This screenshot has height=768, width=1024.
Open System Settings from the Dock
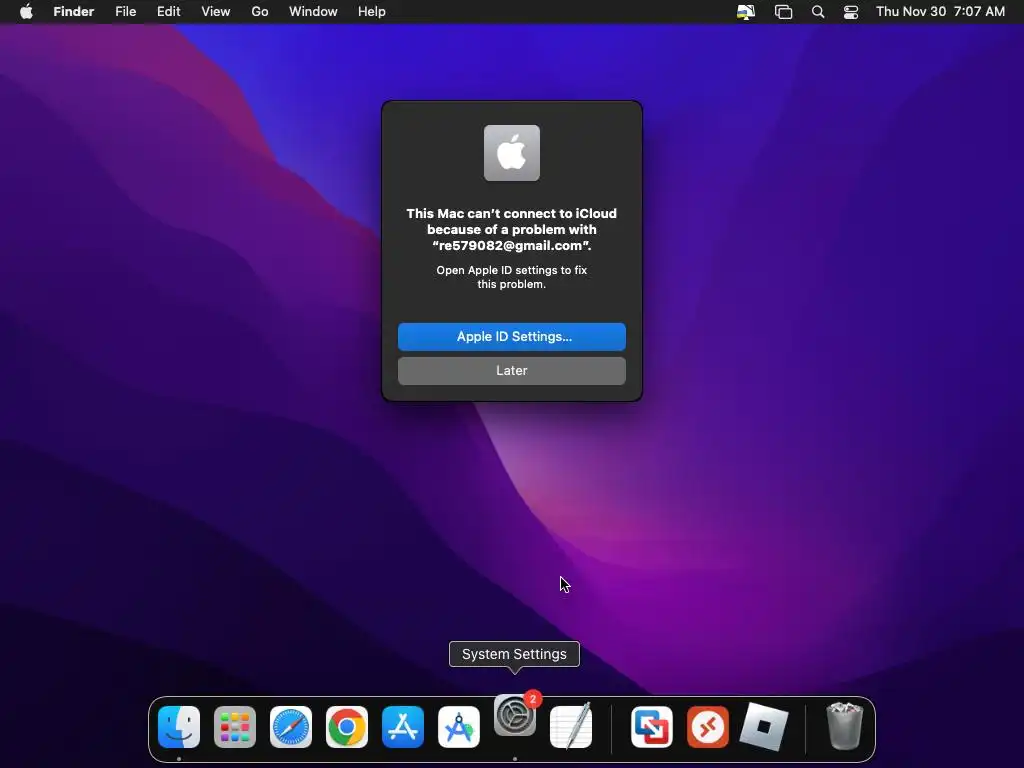coord(515,715)
